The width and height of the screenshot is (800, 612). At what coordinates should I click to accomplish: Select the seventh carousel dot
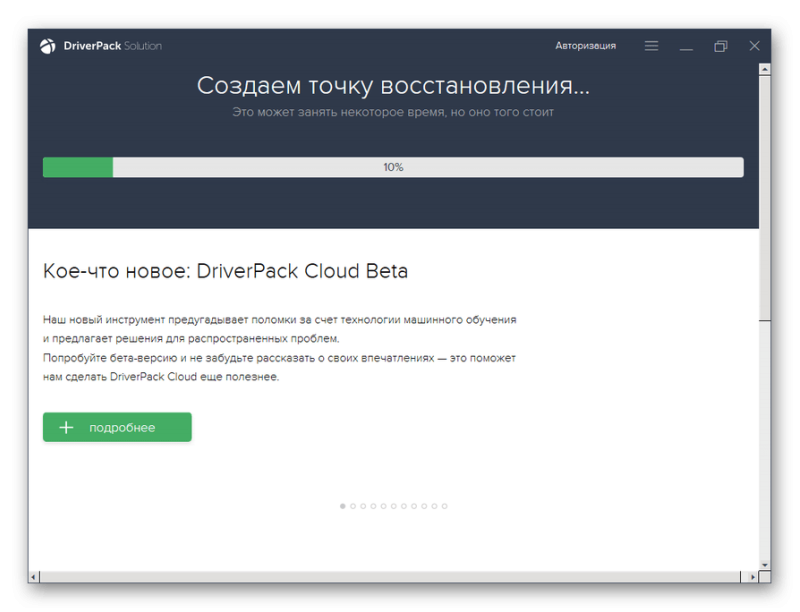click(404, 506)
